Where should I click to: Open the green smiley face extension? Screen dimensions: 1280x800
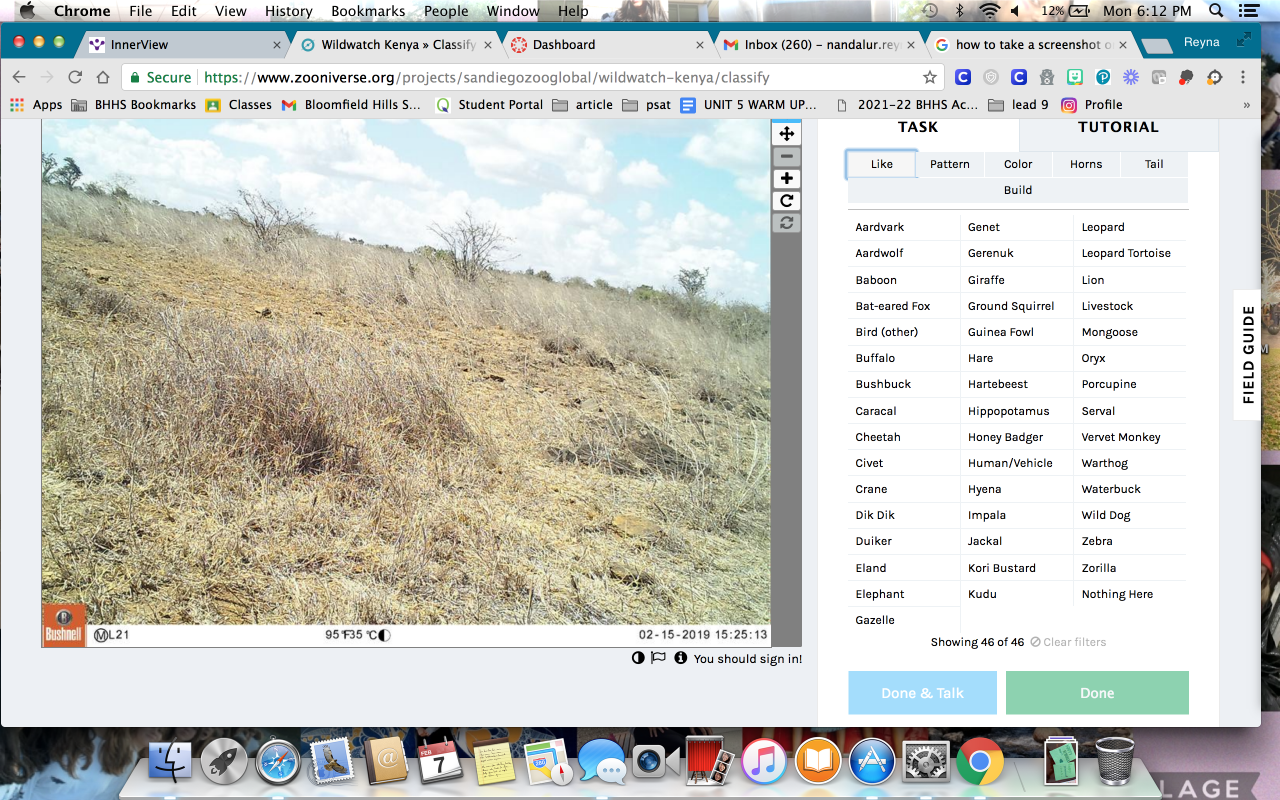pyautogui.click(x=1075, y=77)
